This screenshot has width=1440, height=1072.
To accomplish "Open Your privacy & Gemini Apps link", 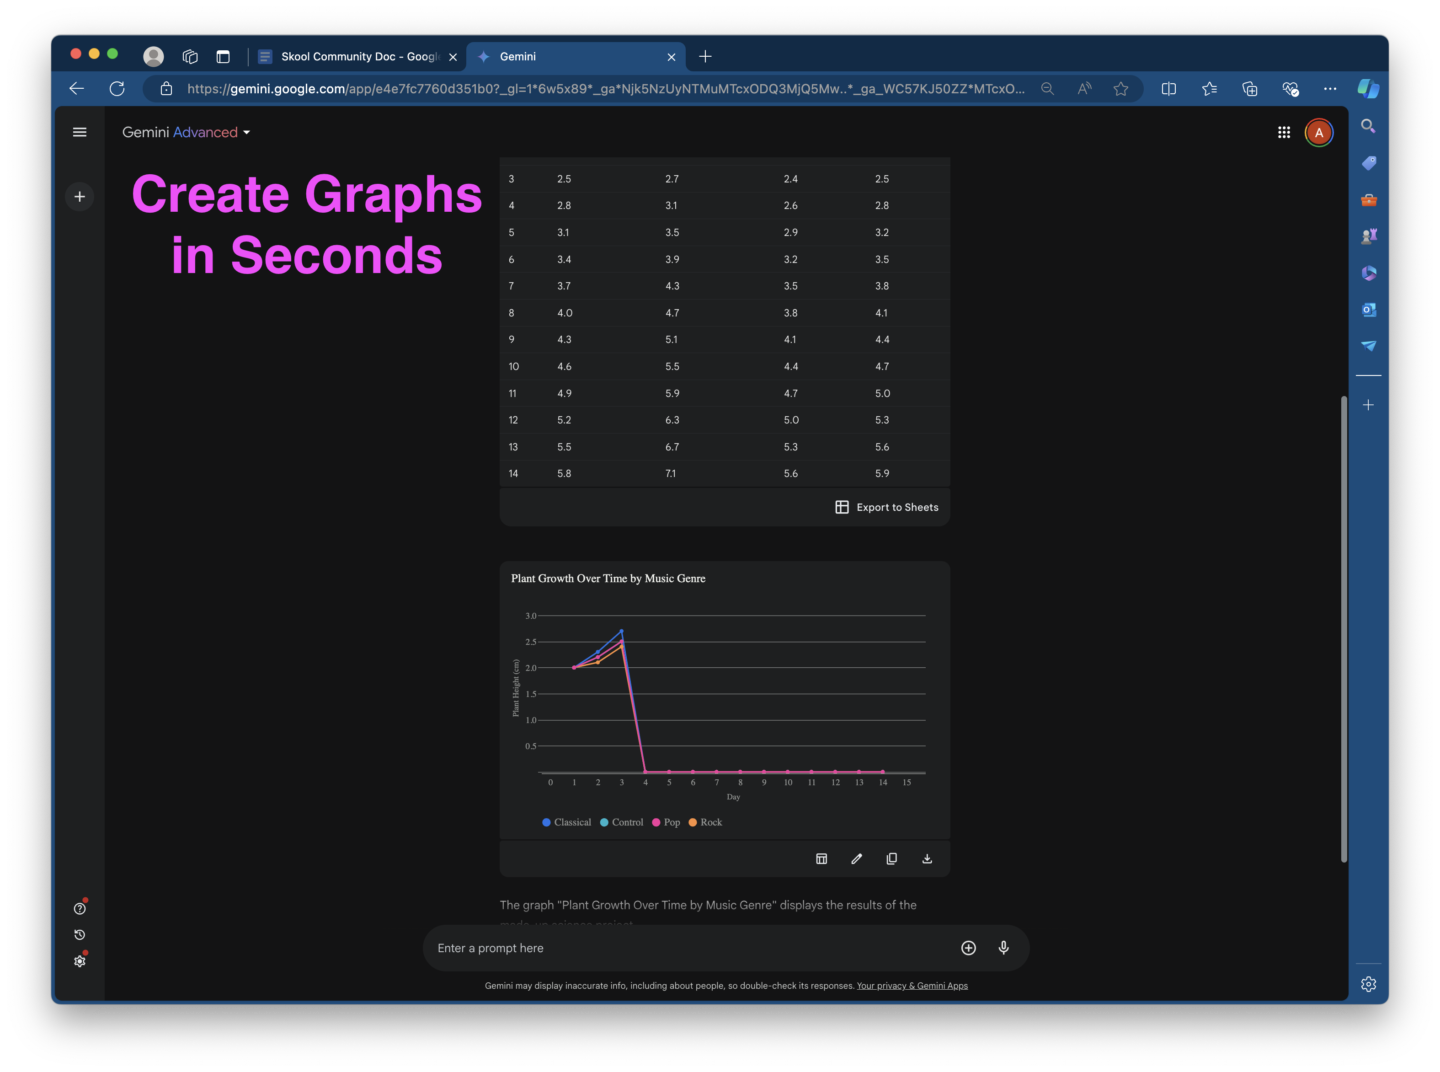I will pyautogui.click(x=912, y=986).
